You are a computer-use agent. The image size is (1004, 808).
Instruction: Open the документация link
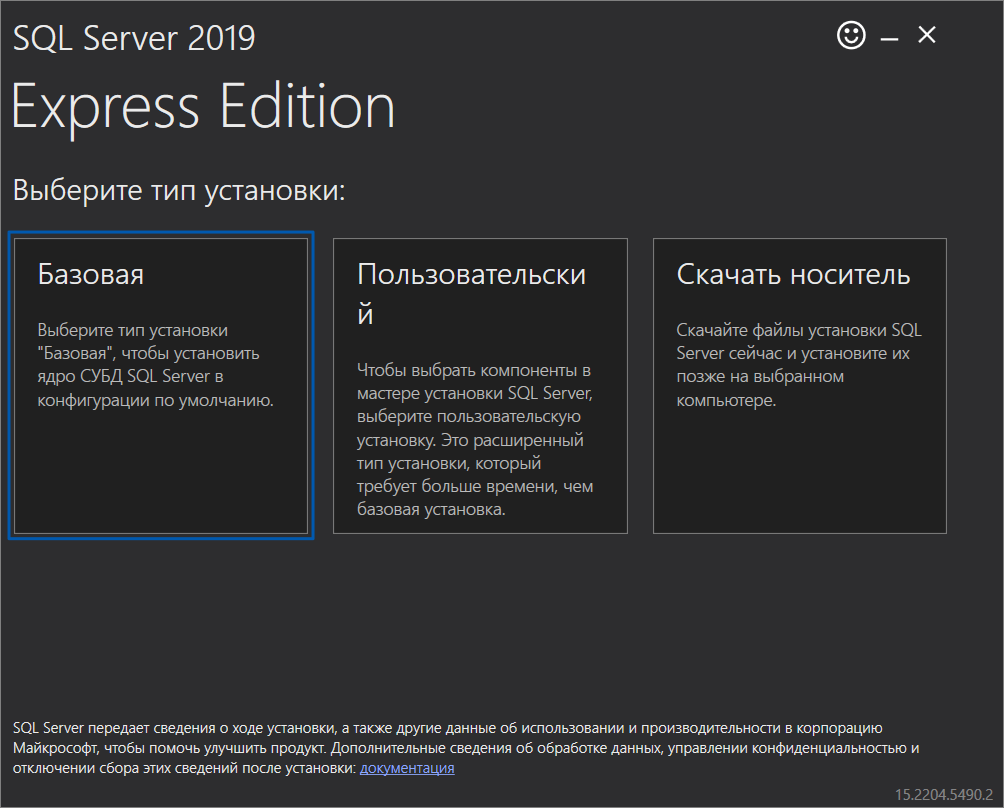pos(407,768)
